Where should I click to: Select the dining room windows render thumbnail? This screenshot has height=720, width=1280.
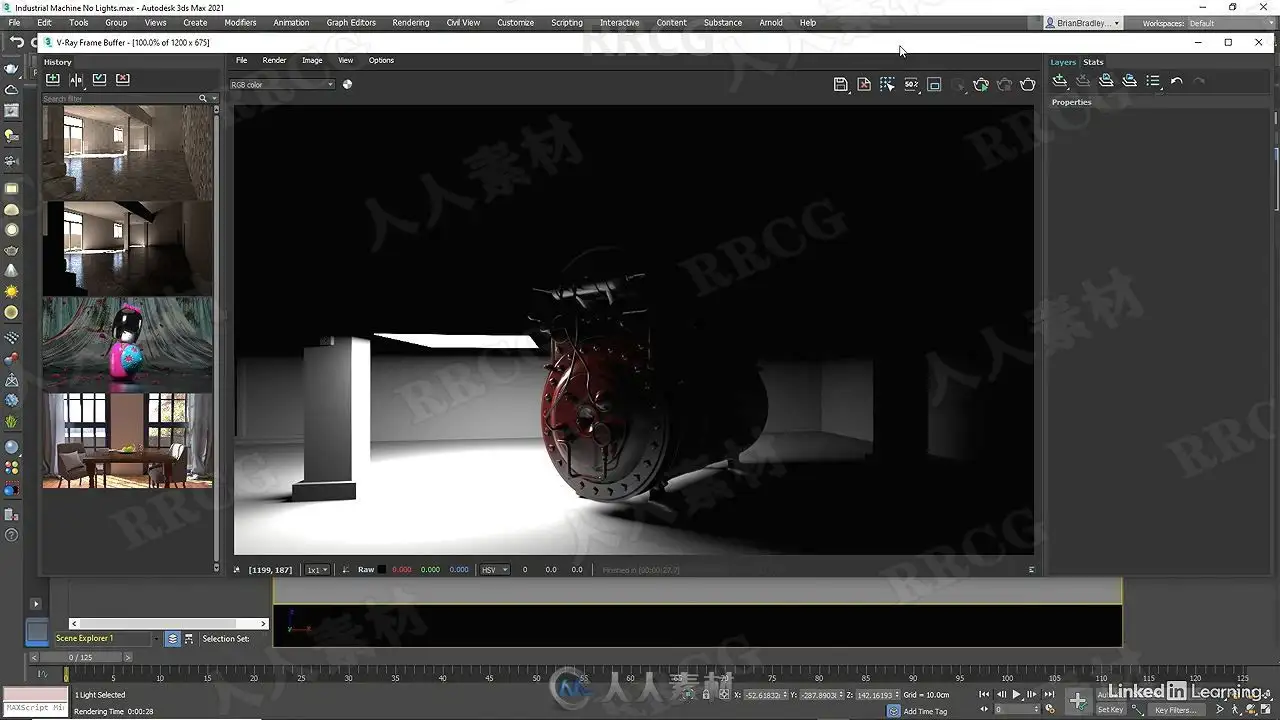point(127,441)
